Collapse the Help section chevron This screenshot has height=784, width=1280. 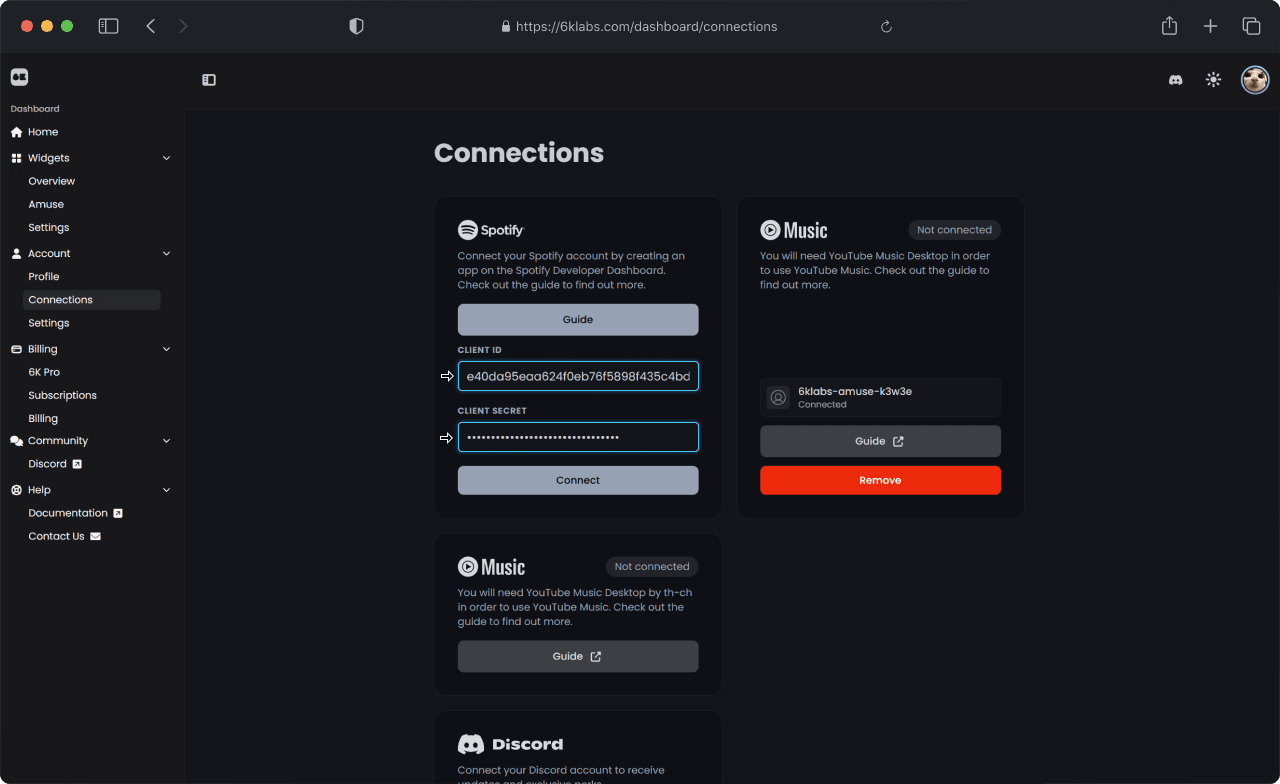[x=166, y=490]
